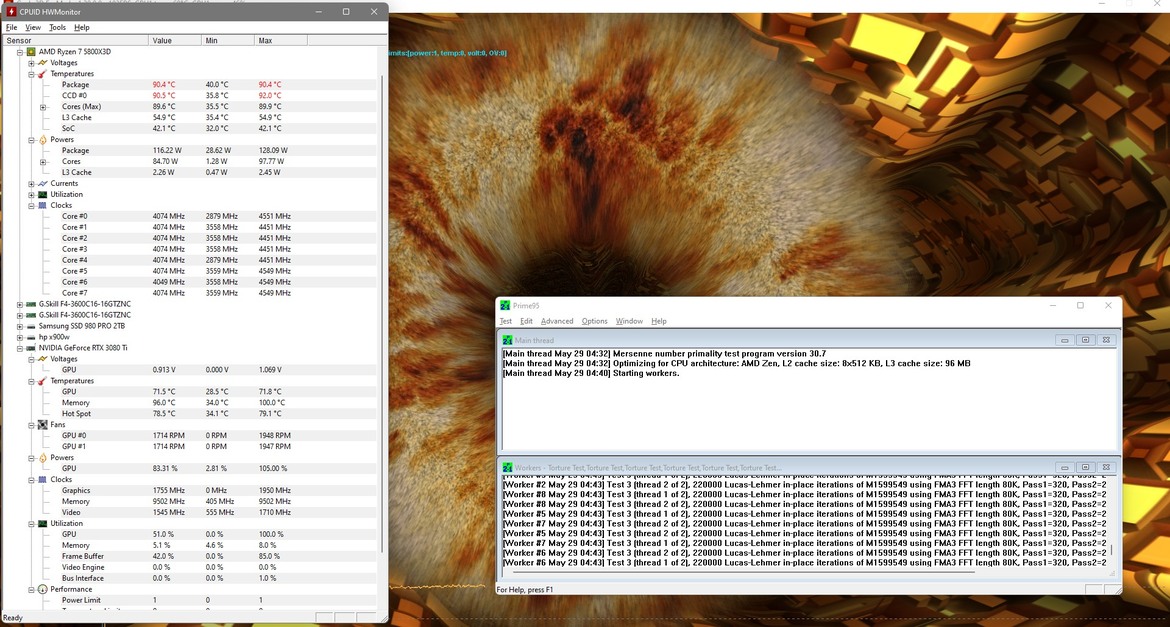Click the Clocks icon under AMD Ryzen
The height and width of the screenshot is (627, 1170).
(x=43, y=205)
